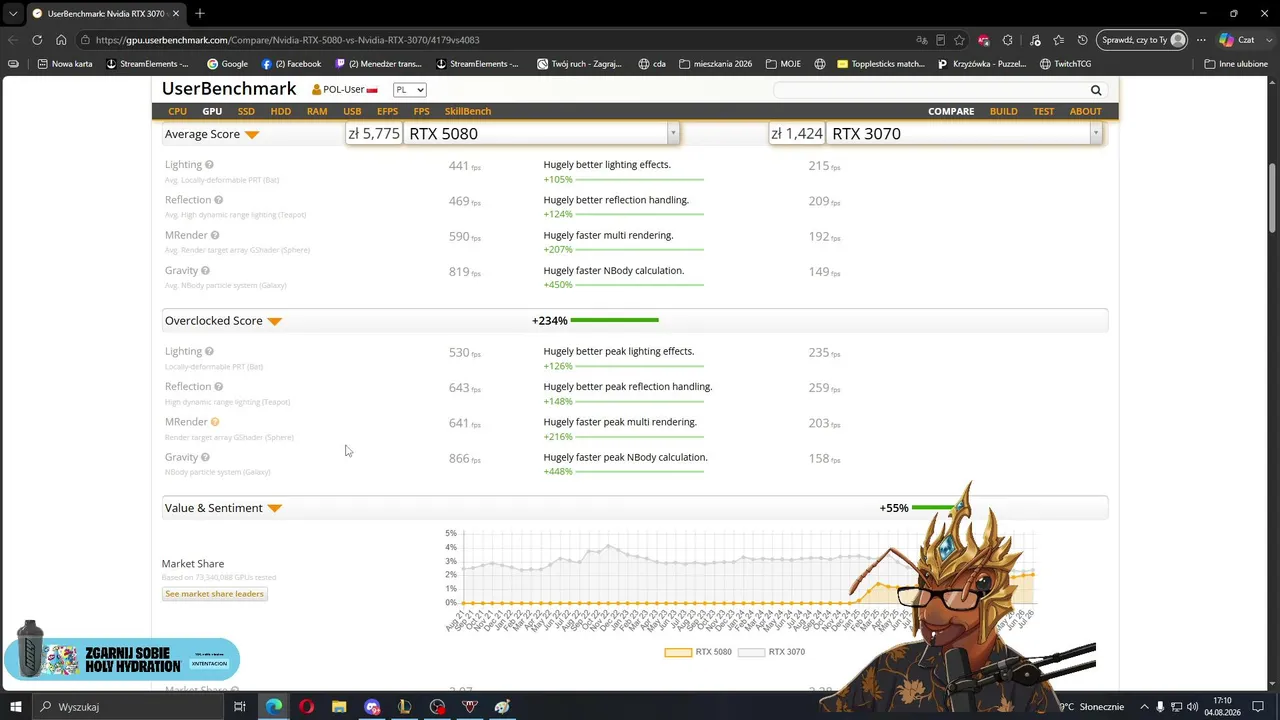Click the help icon next to MRender under Average Score
The height and width of the screenshot is (720, 1280).
(x=215, y=235)
